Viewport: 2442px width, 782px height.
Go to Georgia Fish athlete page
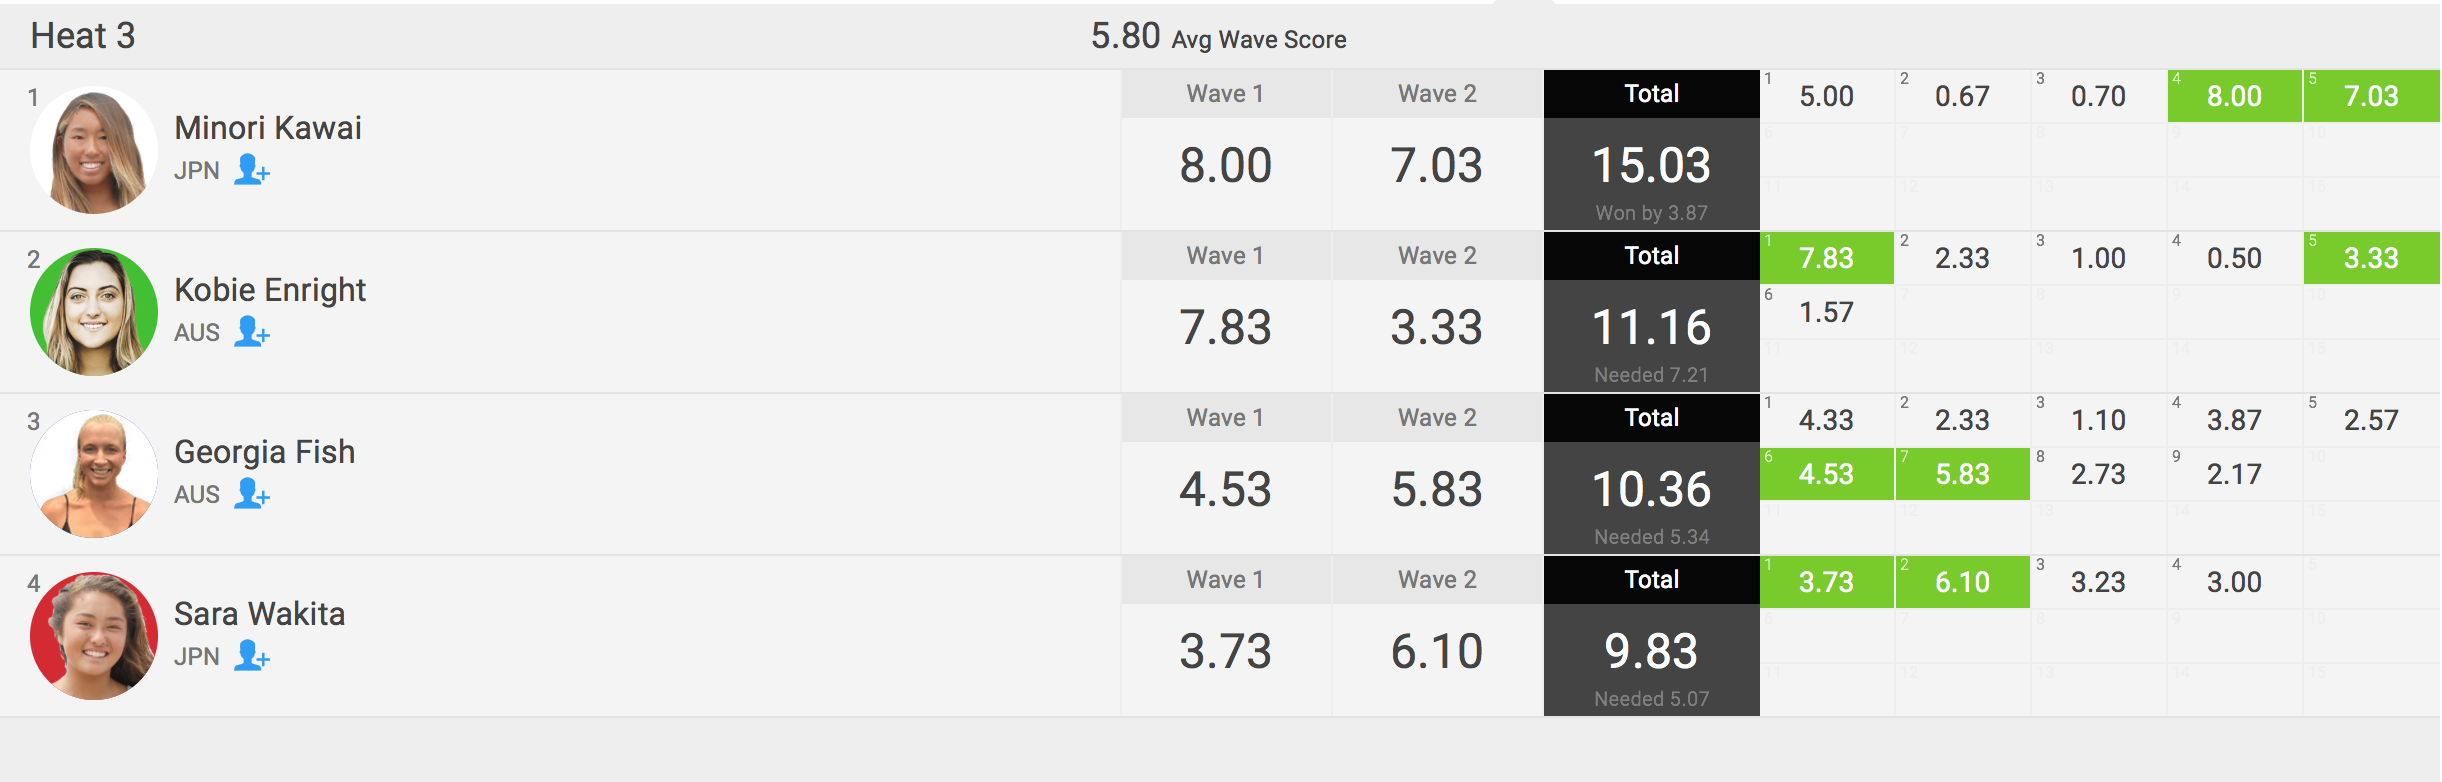click(x=265, y=452)
